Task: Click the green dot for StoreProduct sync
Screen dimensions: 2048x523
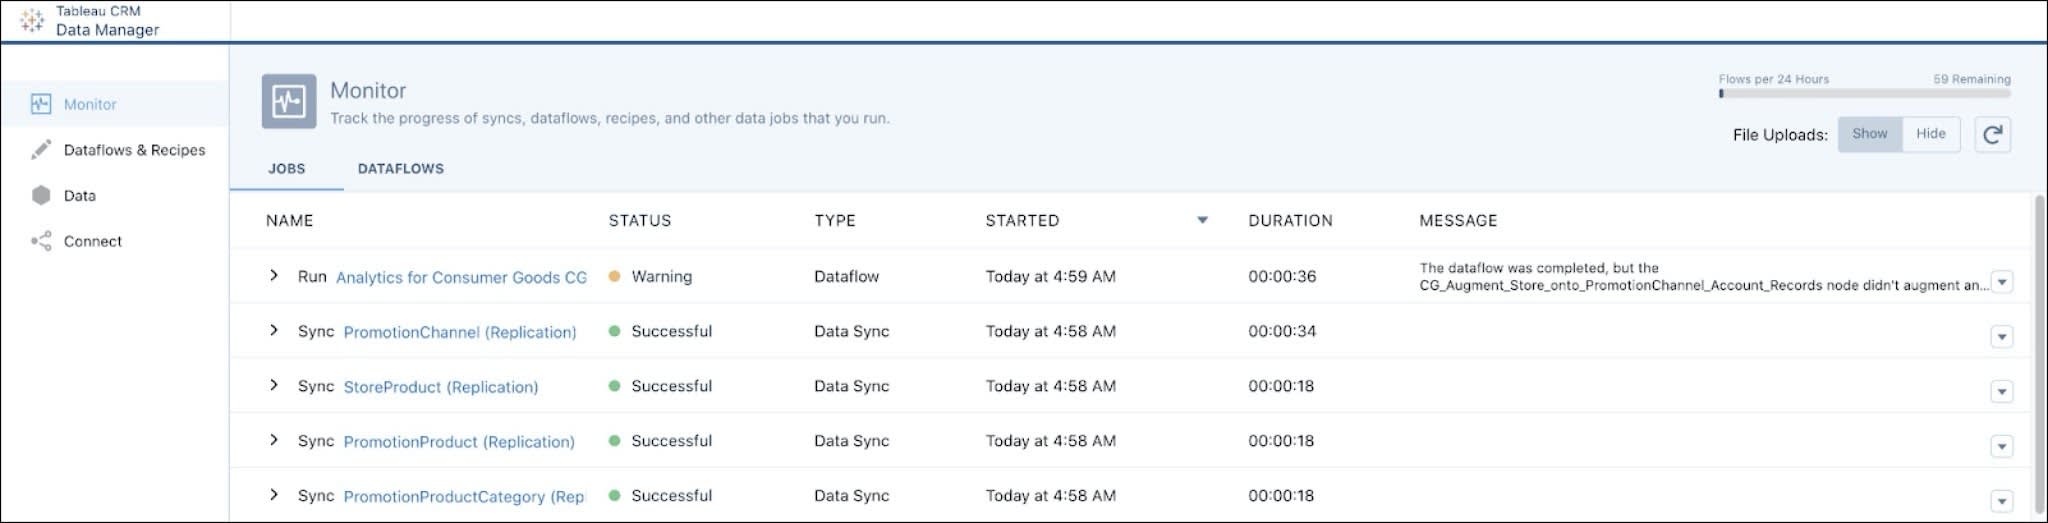Action: 614,386
